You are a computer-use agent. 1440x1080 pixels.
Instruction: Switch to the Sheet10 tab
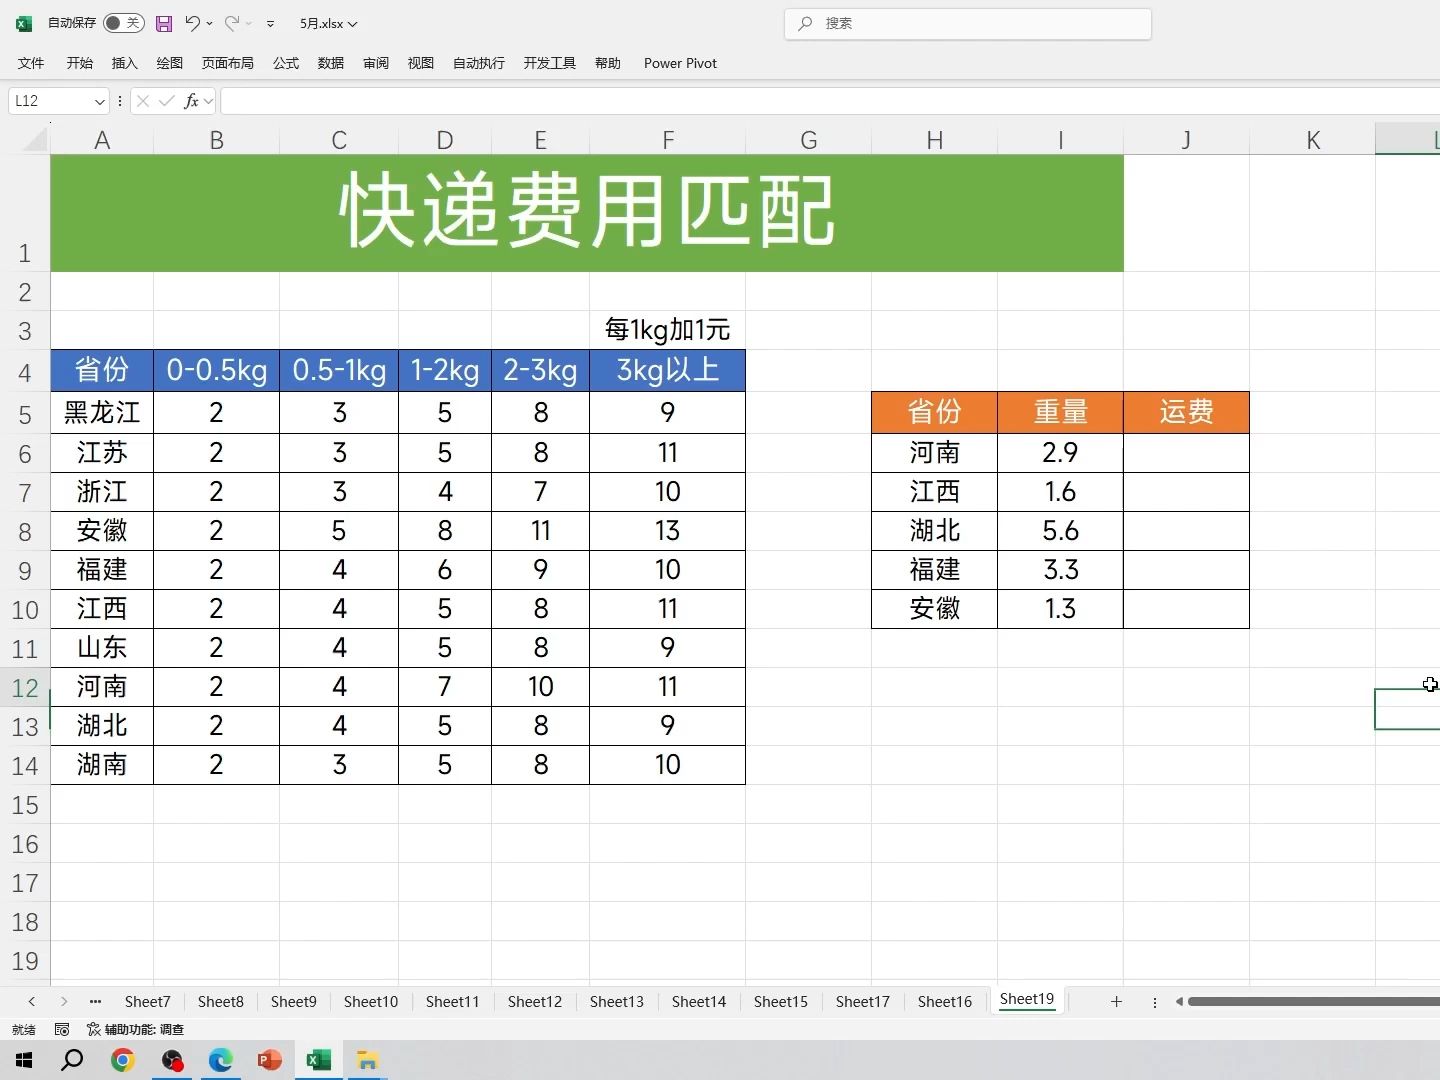coord(371,1001)
